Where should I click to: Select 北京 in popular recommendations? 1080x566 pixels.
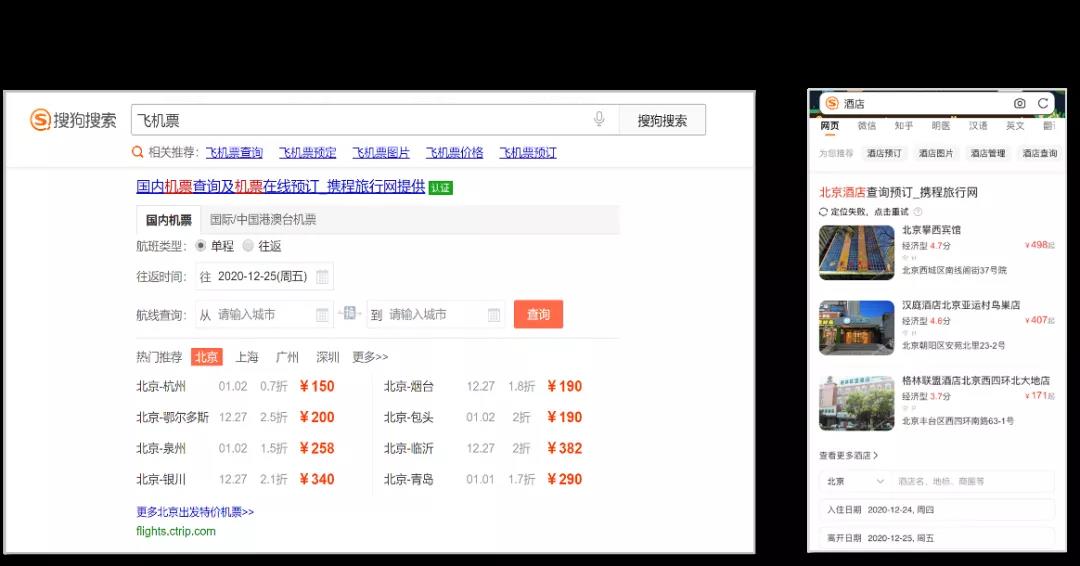click(x=207, y=357)
